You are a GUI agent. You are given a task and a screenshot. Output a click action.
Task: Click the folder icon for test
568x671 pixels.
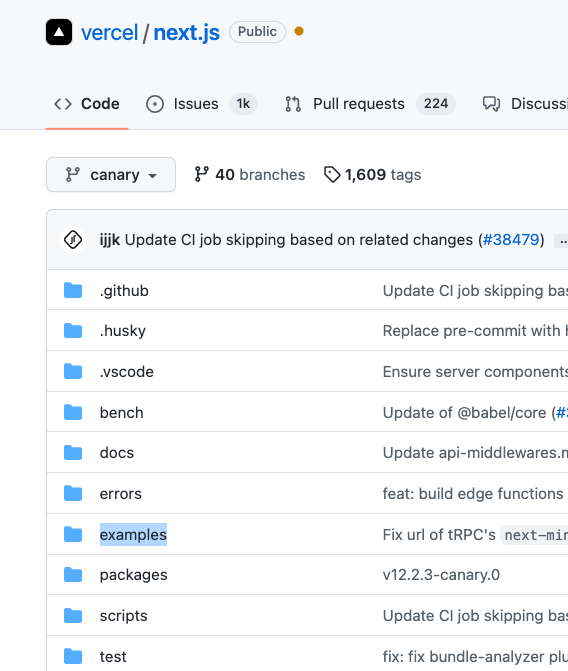click(x=73, y=656)
